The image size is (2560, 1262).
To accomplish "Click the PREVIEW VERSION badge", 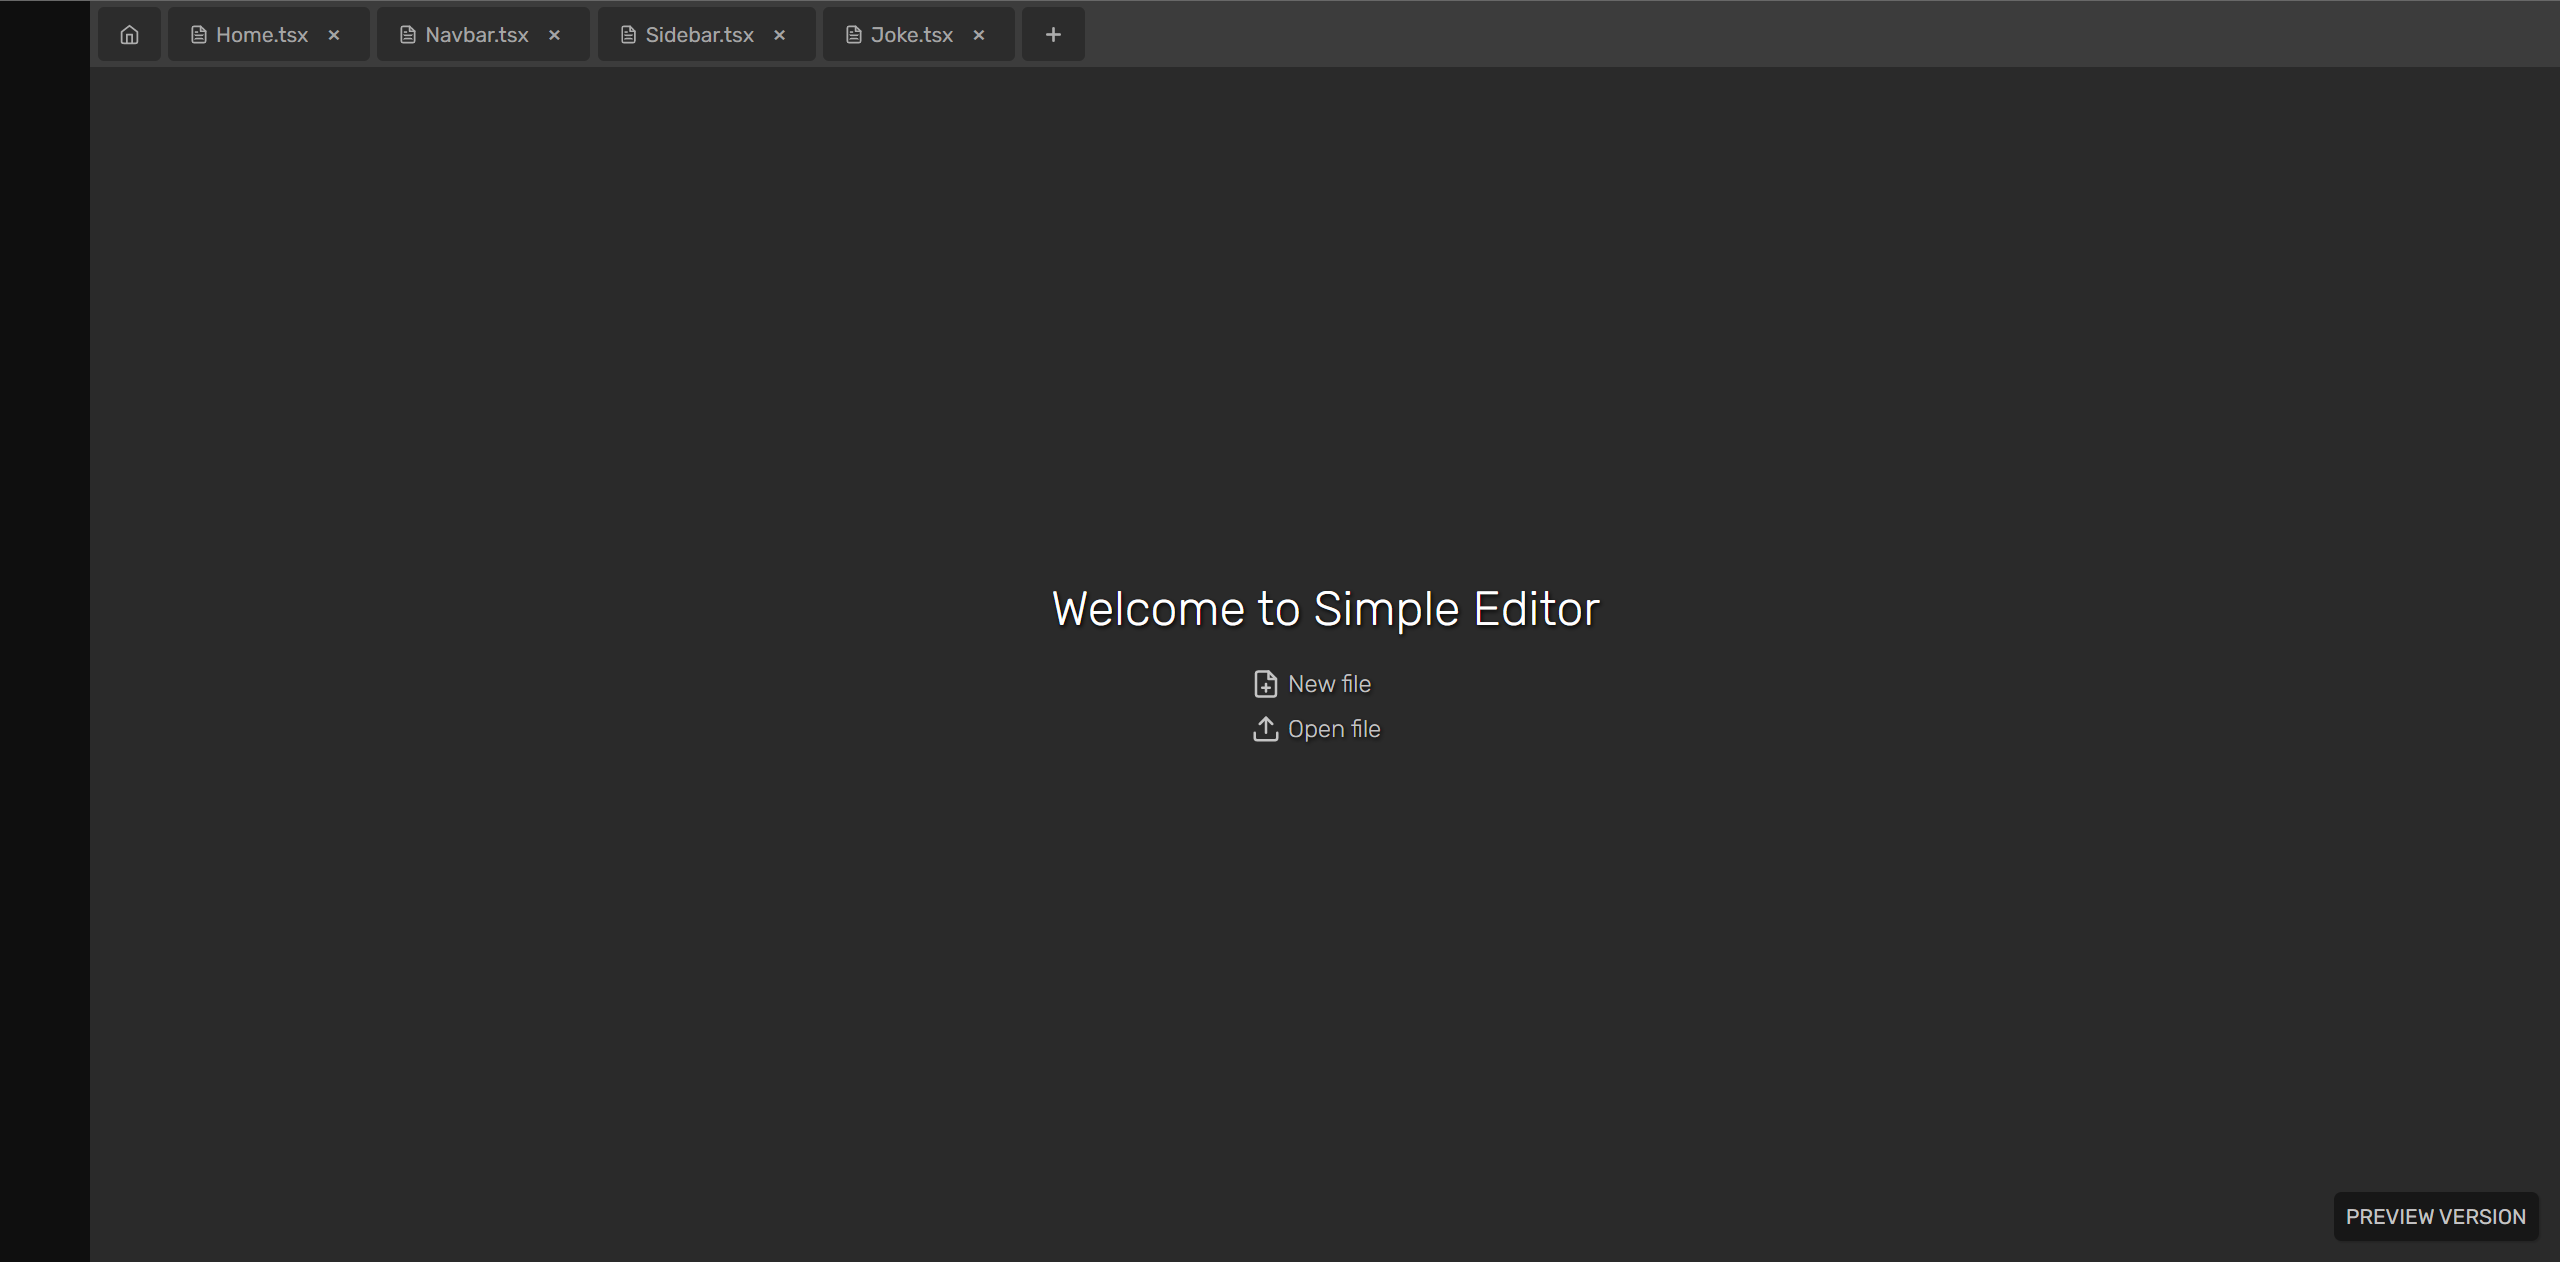I will pyautogui.click(x=2435, y=1217).
